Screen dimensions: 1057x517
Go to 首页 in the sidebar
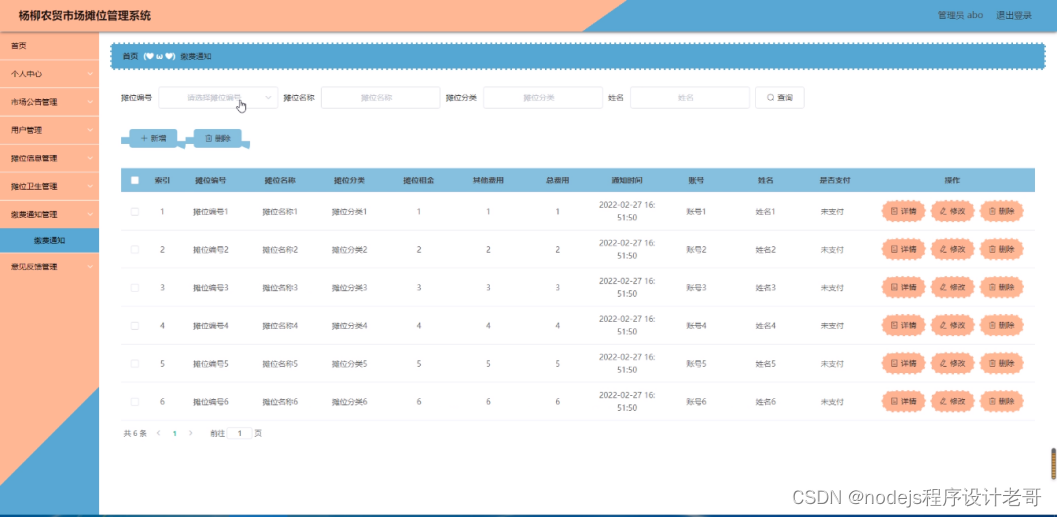click(x=49, y=46)
